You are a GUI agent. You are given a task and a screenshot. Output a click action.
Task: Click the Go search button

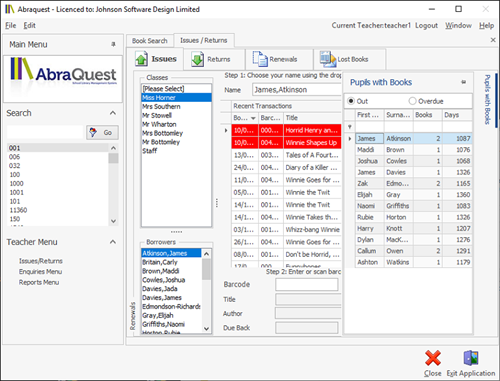coord(102,132)
